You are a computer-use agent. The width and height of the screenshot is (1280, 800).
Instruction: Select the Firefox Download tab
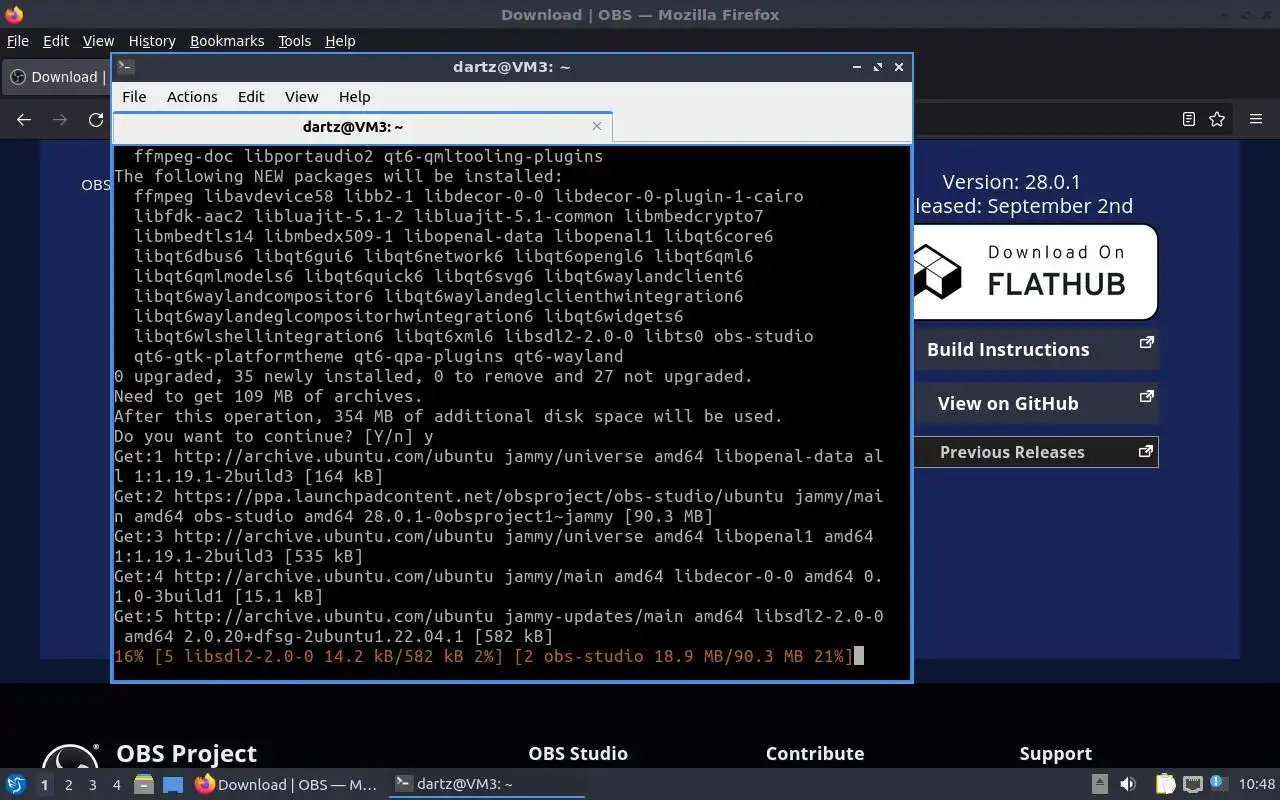tap(56, 77)
